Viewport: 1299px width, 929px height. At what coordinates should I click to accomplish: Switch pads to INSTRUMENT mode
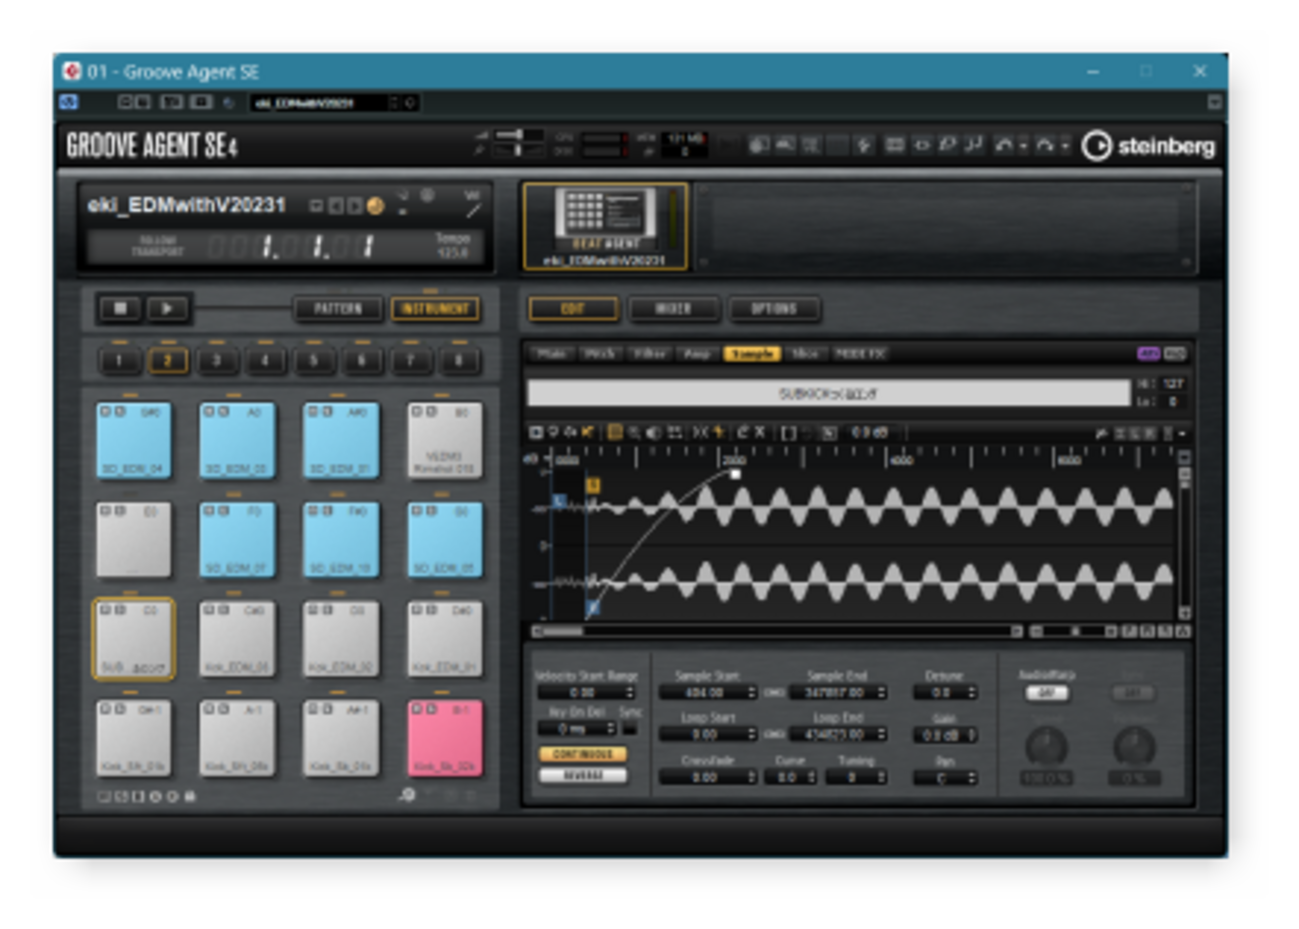(x=435, y=309)
